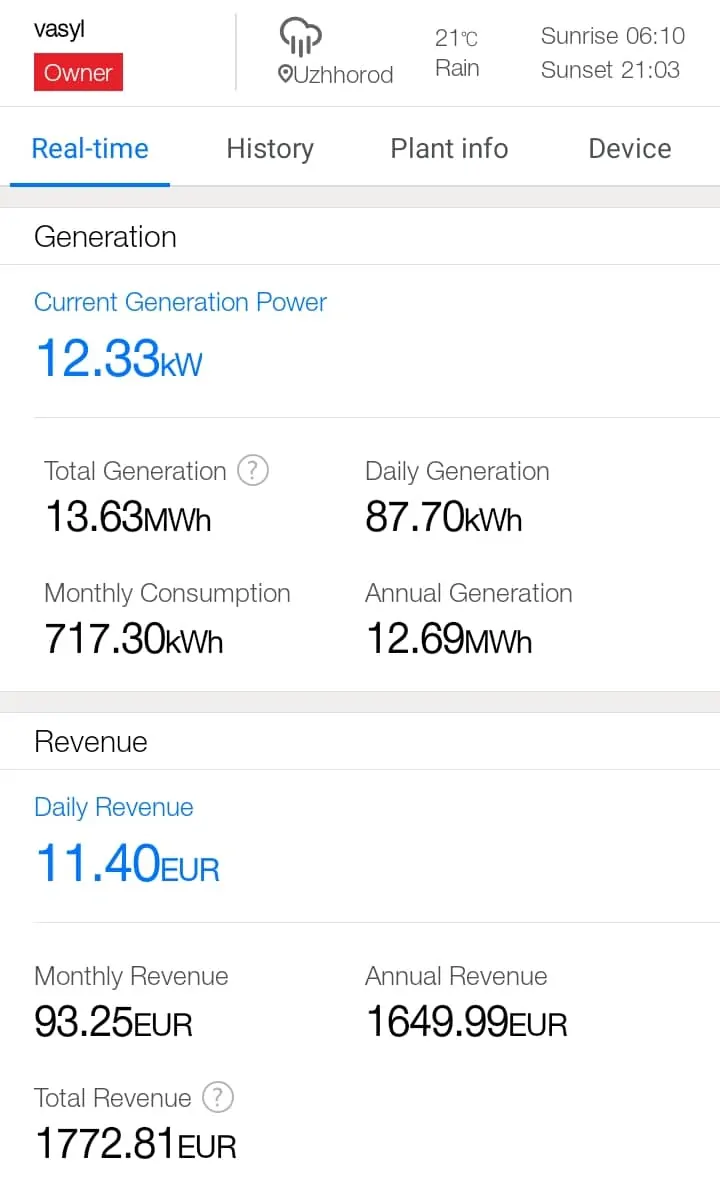Screen dimensions: 720x1188
Task: Open the Total Revenue help question mark
Action: point(217,1097)
